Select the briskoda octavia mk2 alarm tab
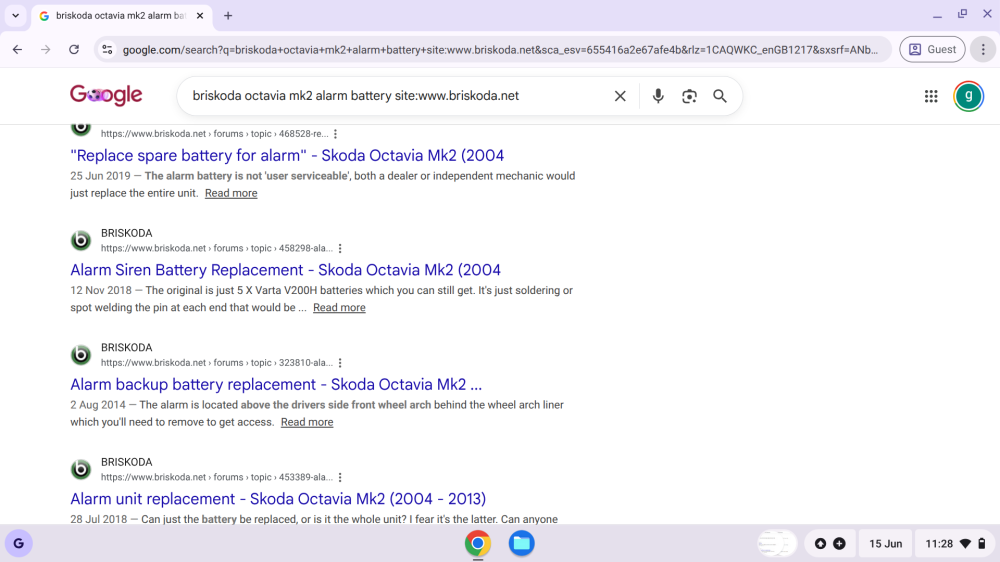The image size is (1000, 562). [121, 15]
